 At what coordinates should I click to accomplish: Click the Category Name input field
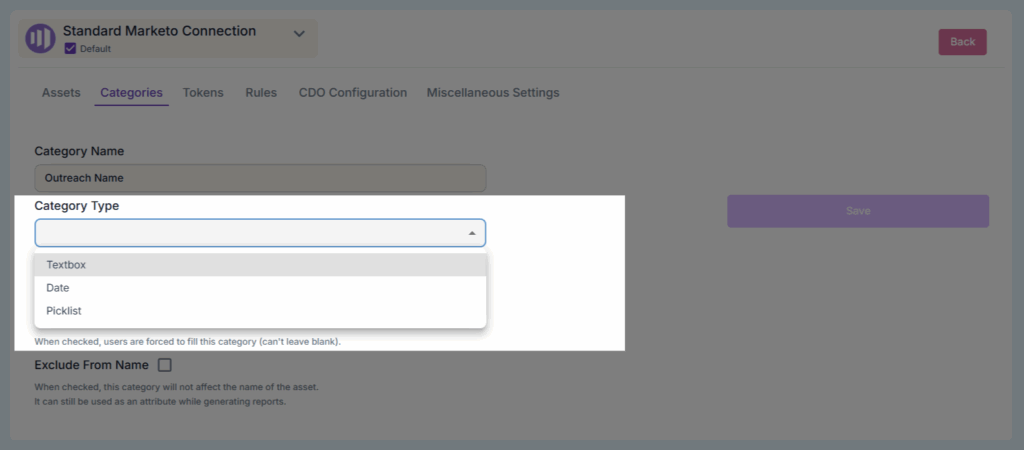260,178
